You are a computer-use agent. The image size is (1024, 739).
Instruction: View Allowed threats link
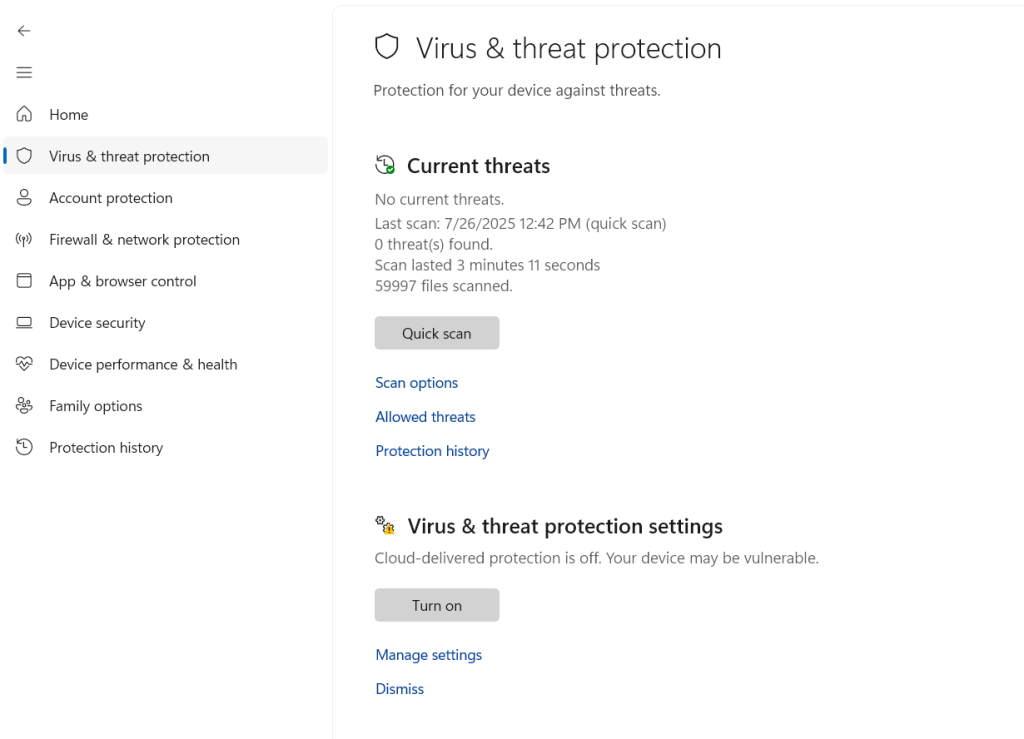click(425, 417)
